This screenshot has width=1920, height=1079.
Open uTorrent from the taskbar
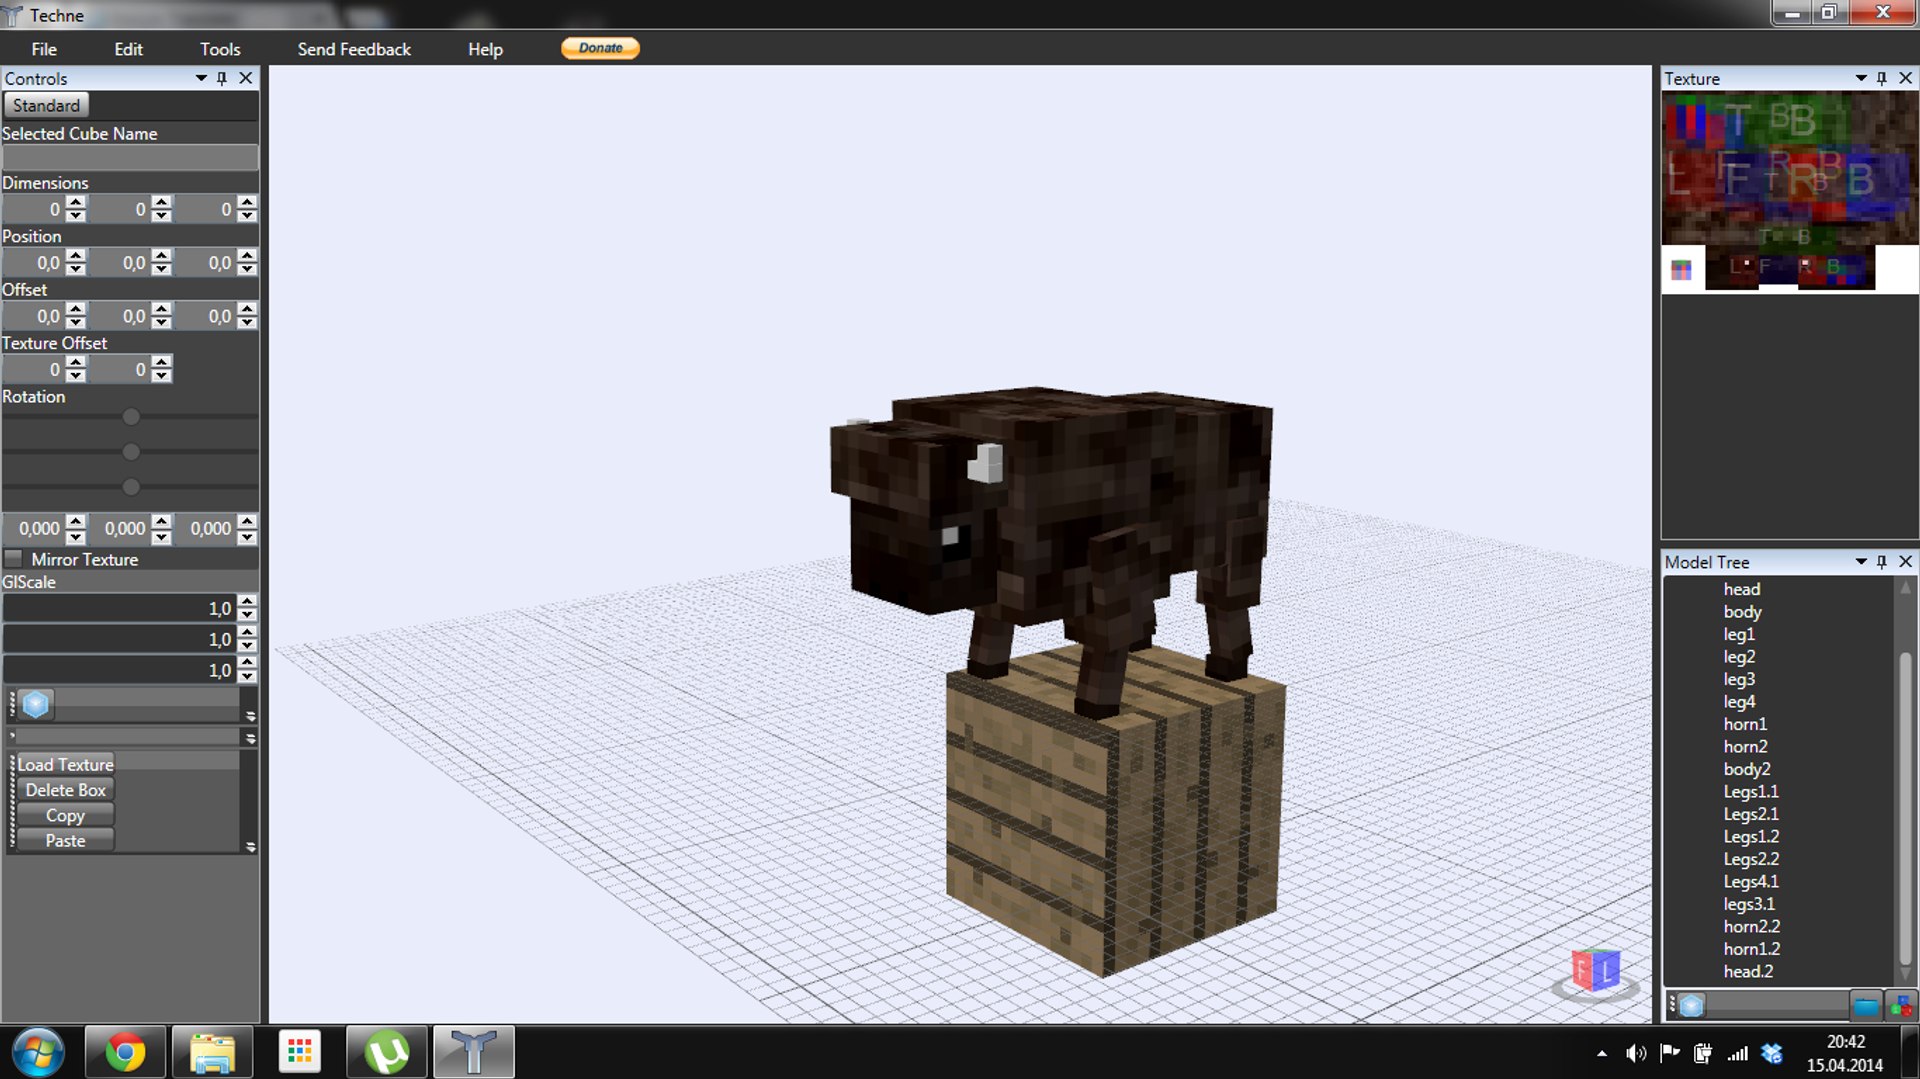387,1052
